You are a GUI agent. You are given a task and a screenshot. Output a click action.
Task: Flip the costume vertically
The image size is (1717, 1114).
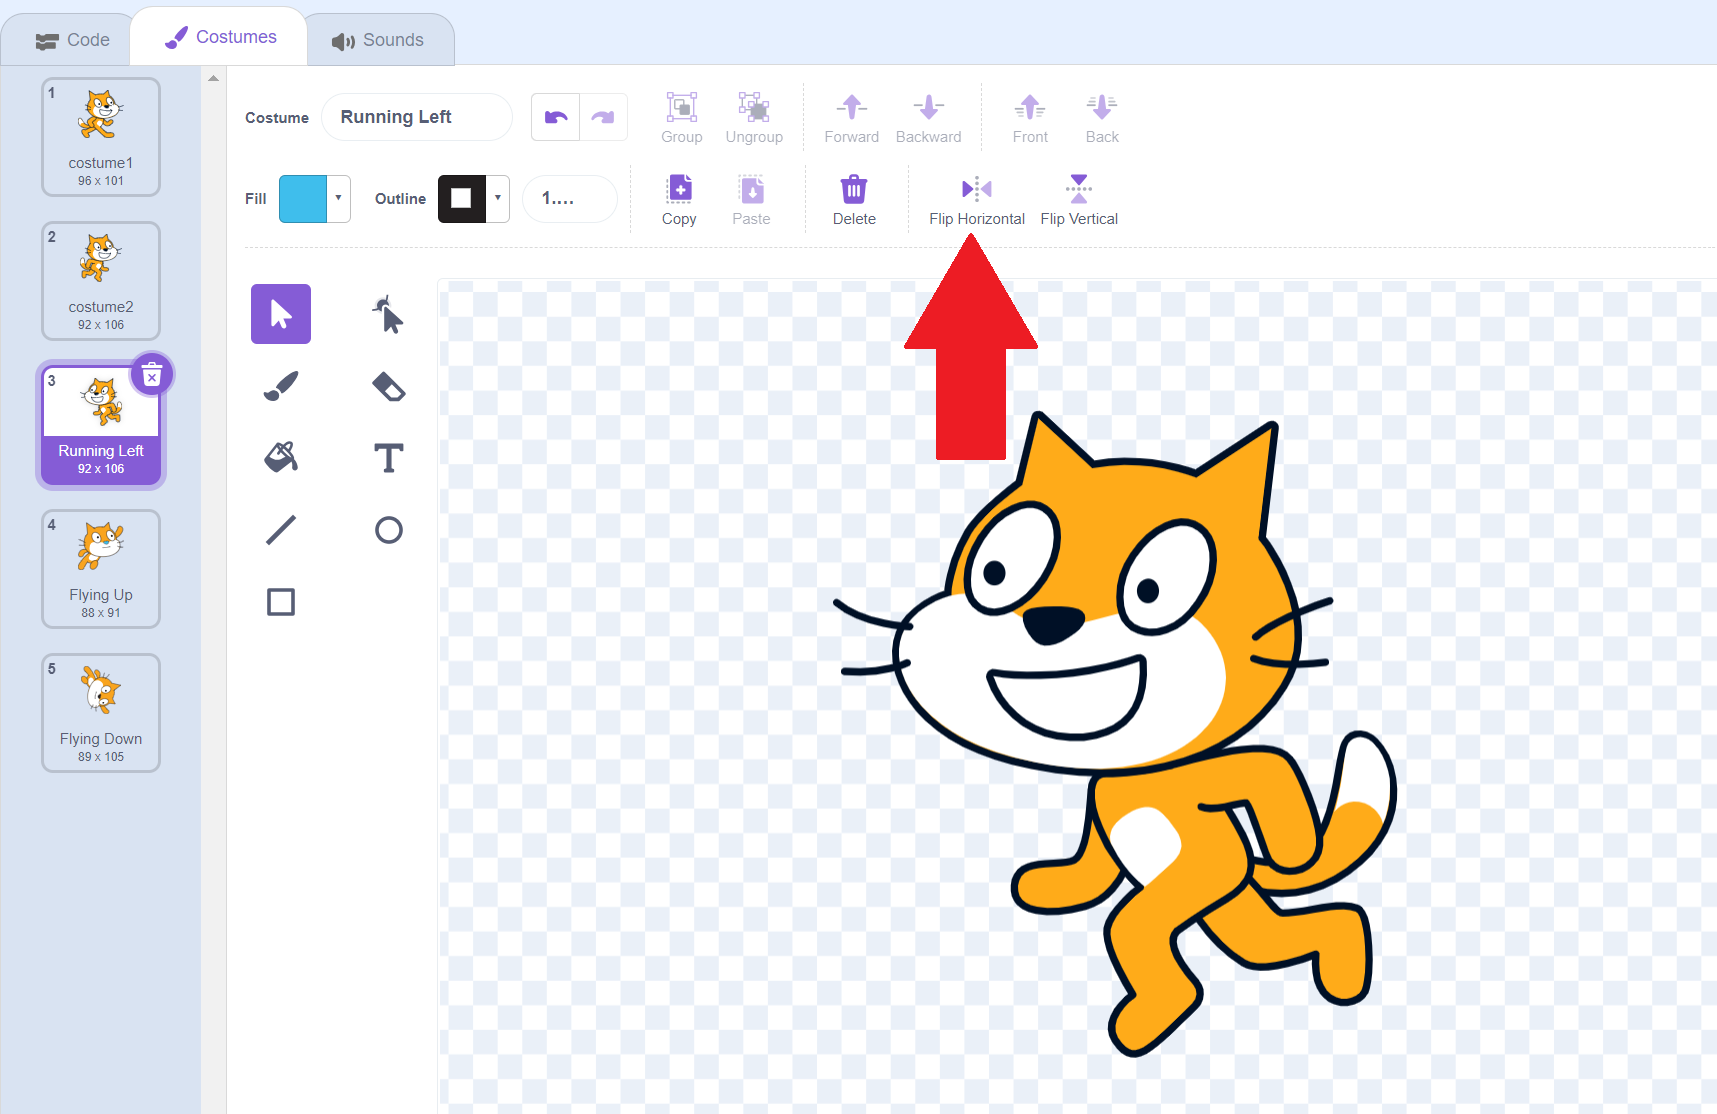tap(1079, 199)
